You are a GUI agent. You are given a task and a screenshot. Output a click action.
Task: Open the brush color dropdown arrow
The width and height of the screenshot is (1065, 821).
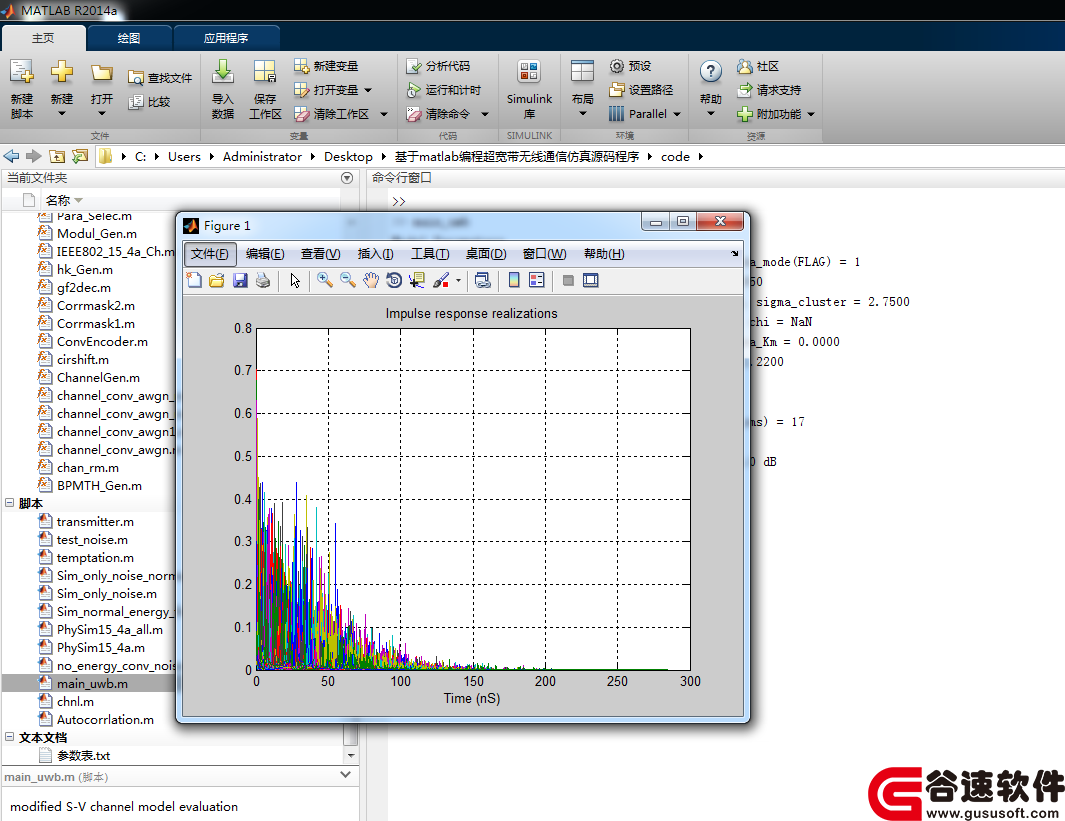(458, 280)
